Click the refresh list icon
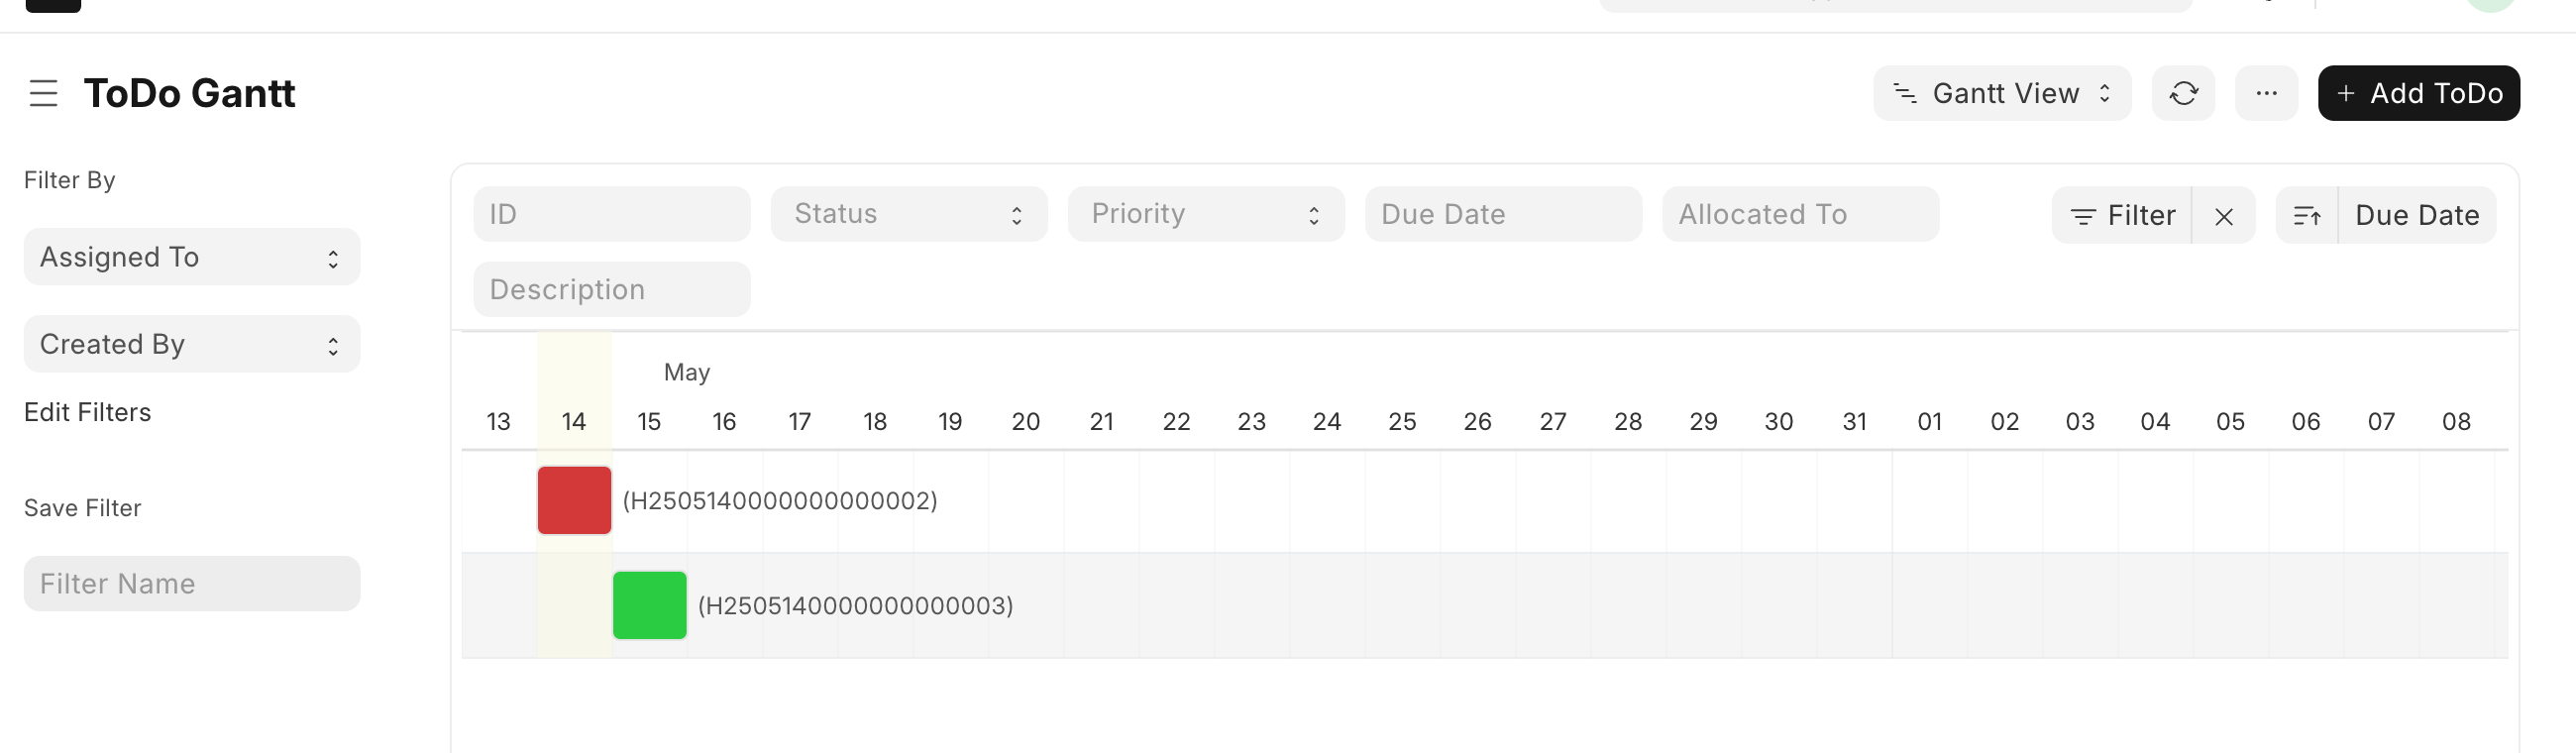Viewport: 2576px width, 753px height. click(2183, 93)
